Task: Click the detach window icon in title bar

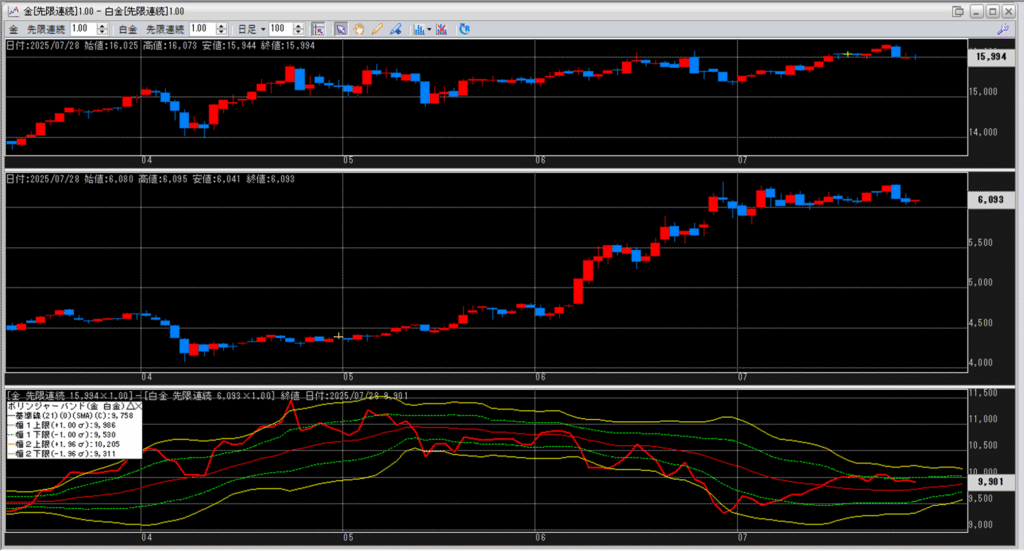Action: point(958,10)
